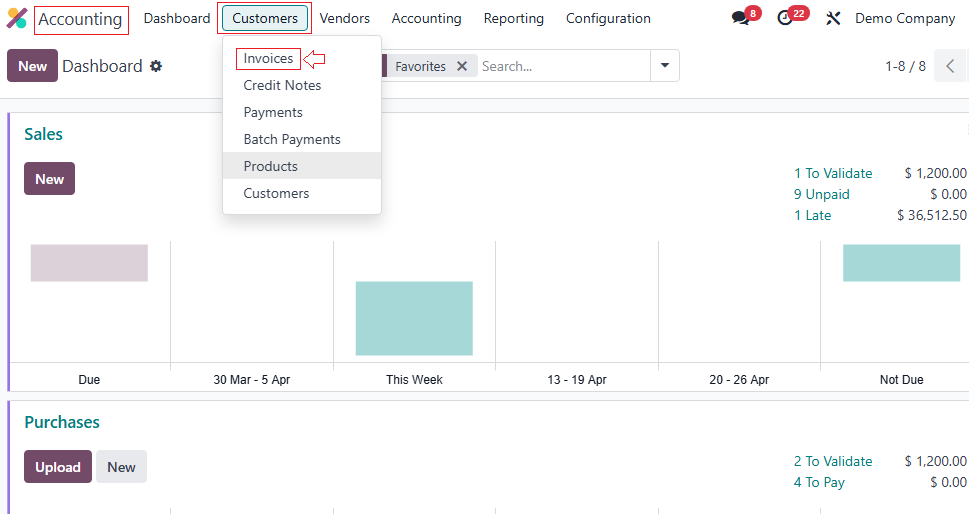Toggle the search options dropdown arrow
The width and height of the screenshot is (969, 514).
pos(664,66)
